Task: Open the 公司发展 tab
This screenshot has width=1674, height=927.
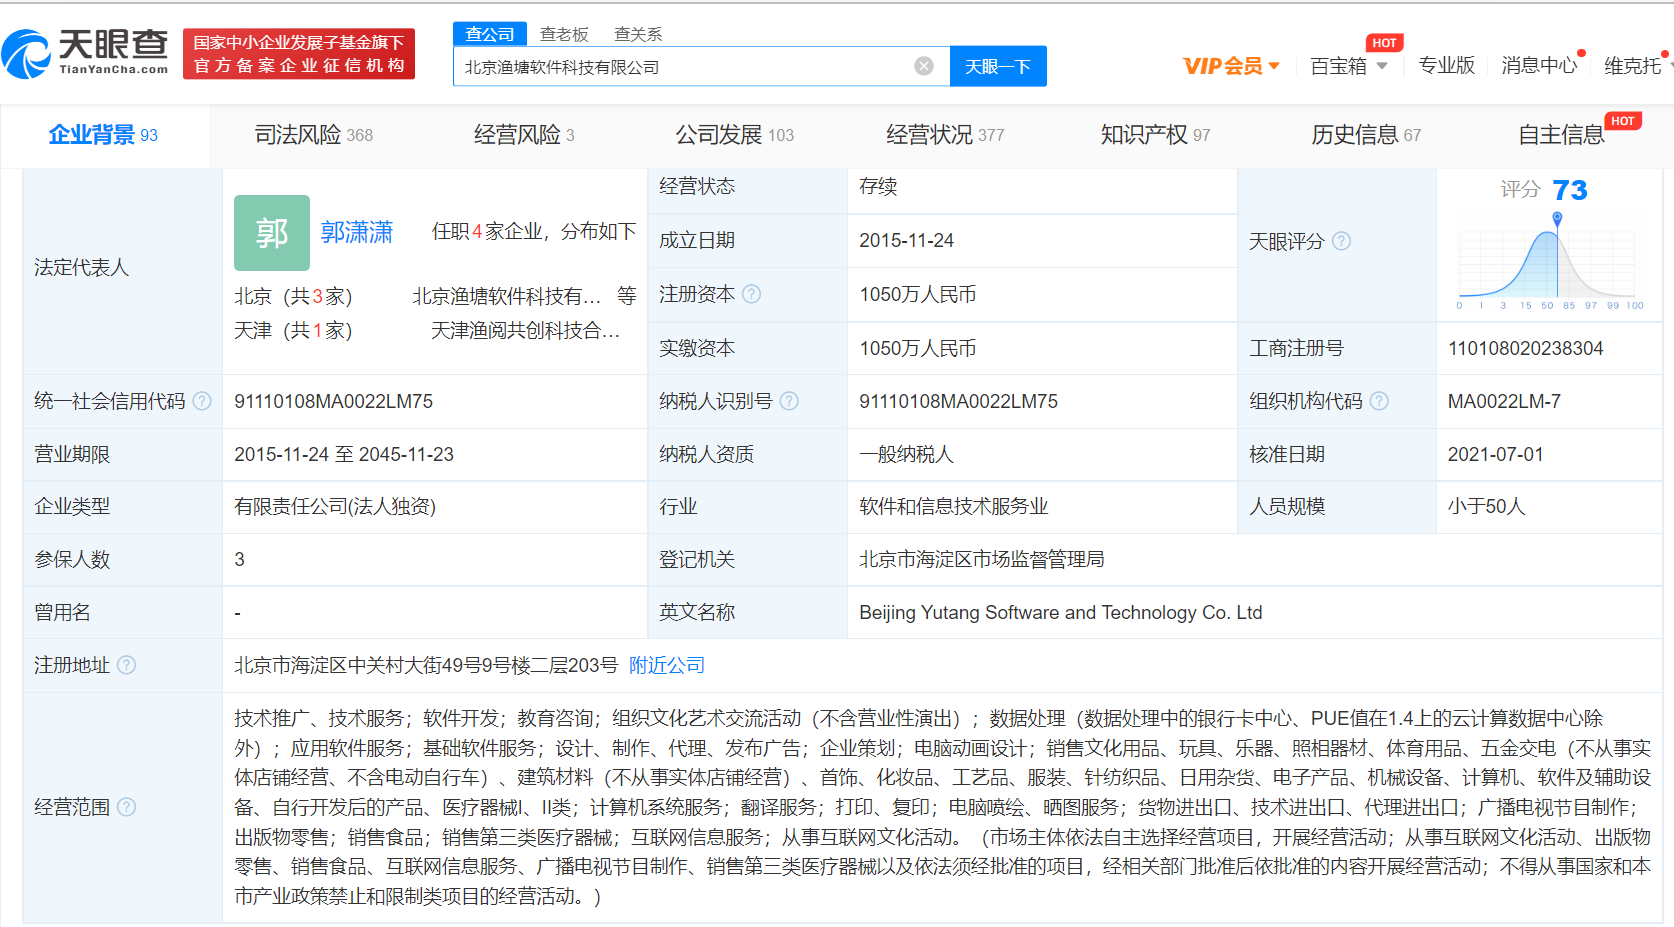Action: 734,135
